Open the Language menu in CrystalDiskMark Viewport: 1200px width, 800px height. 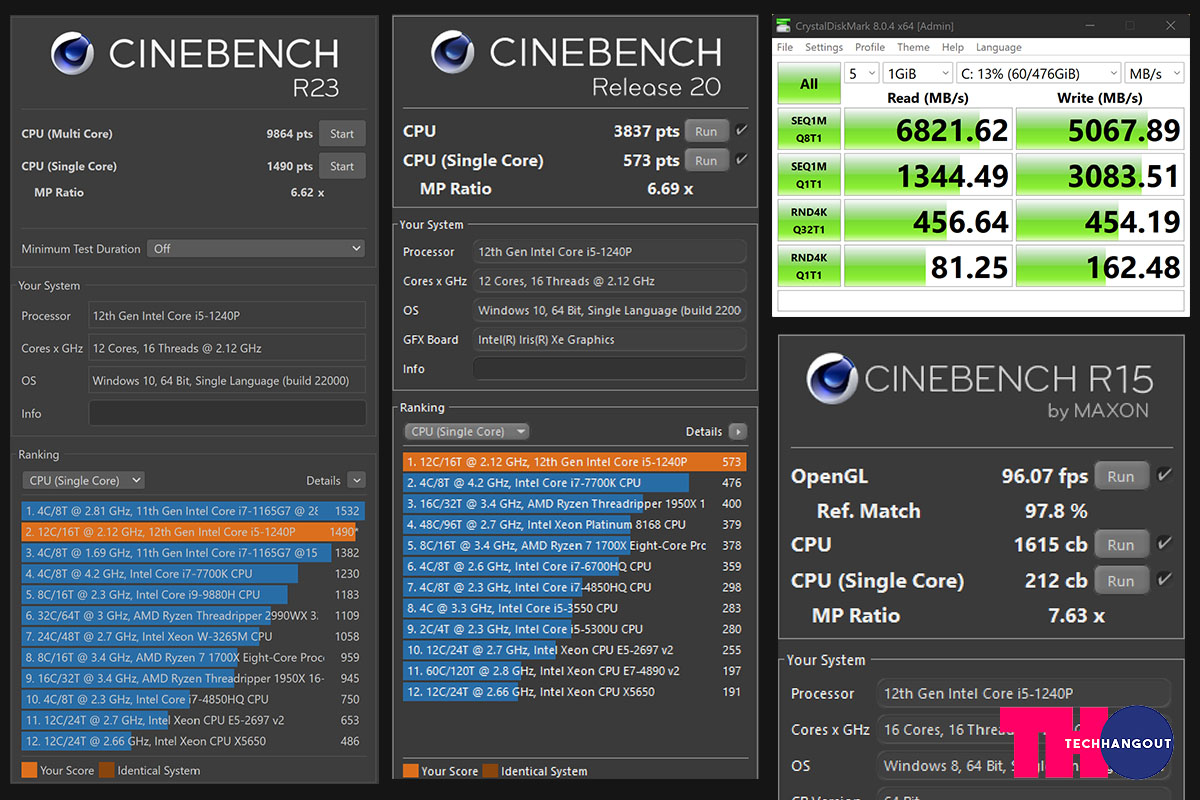click(x=999, y=47)
